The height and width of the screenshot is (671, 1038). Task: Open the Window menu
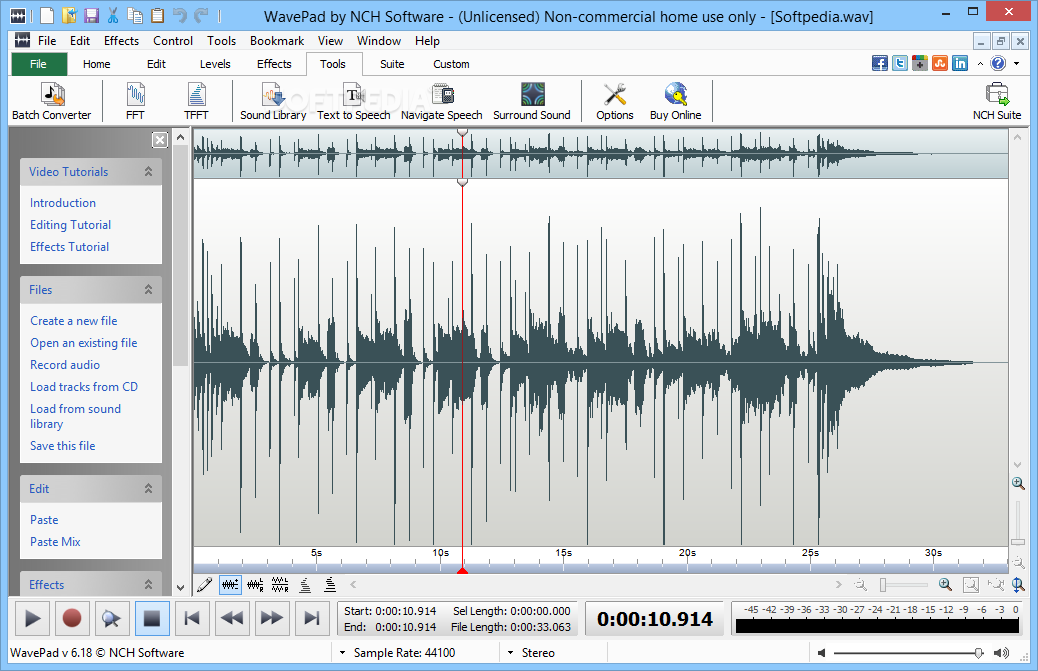pos(379,40)
